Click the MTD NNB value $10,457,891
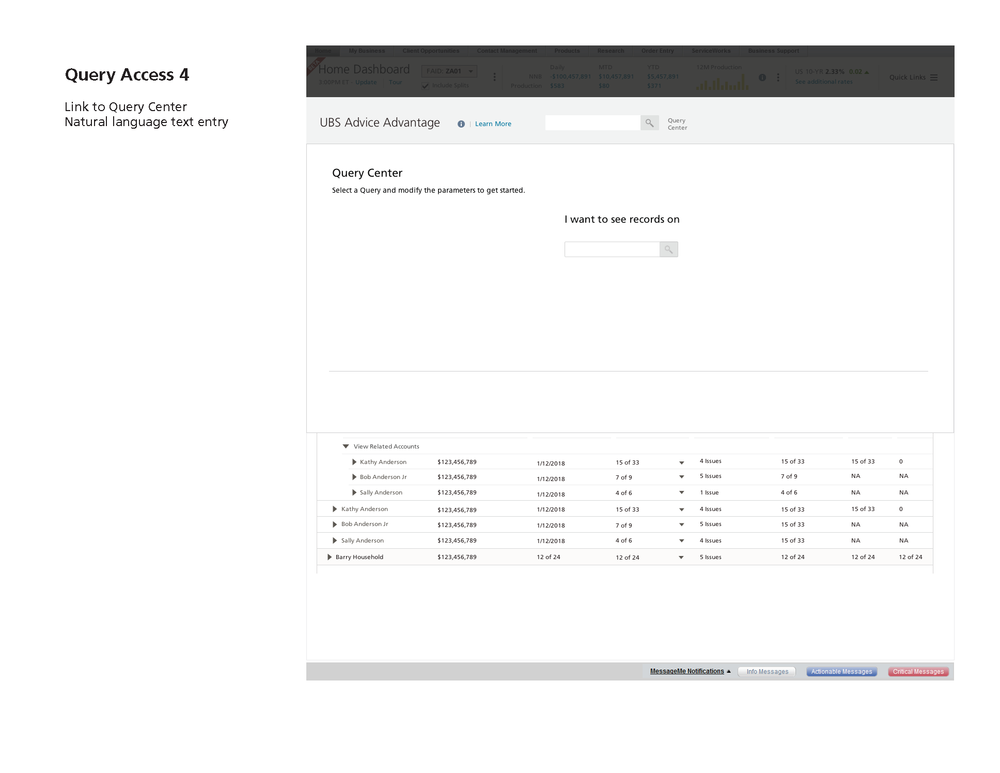 coord(616,77)
